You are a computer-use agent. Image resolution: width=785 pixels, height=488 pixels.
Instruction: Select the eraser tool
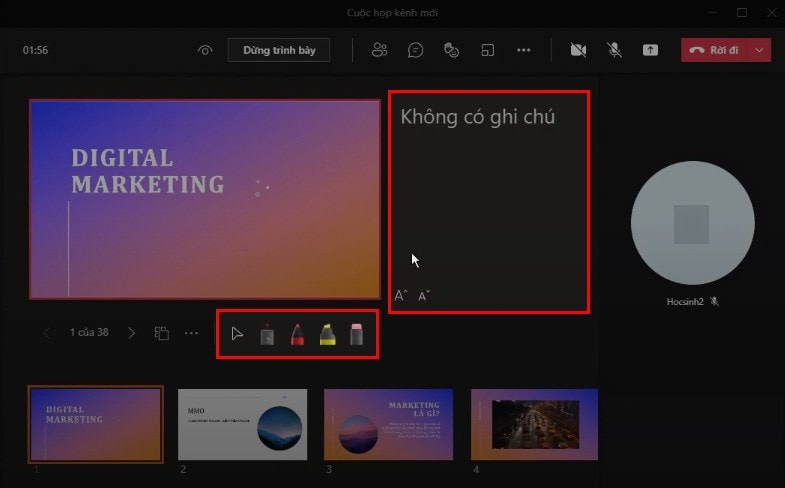point(356,334)
